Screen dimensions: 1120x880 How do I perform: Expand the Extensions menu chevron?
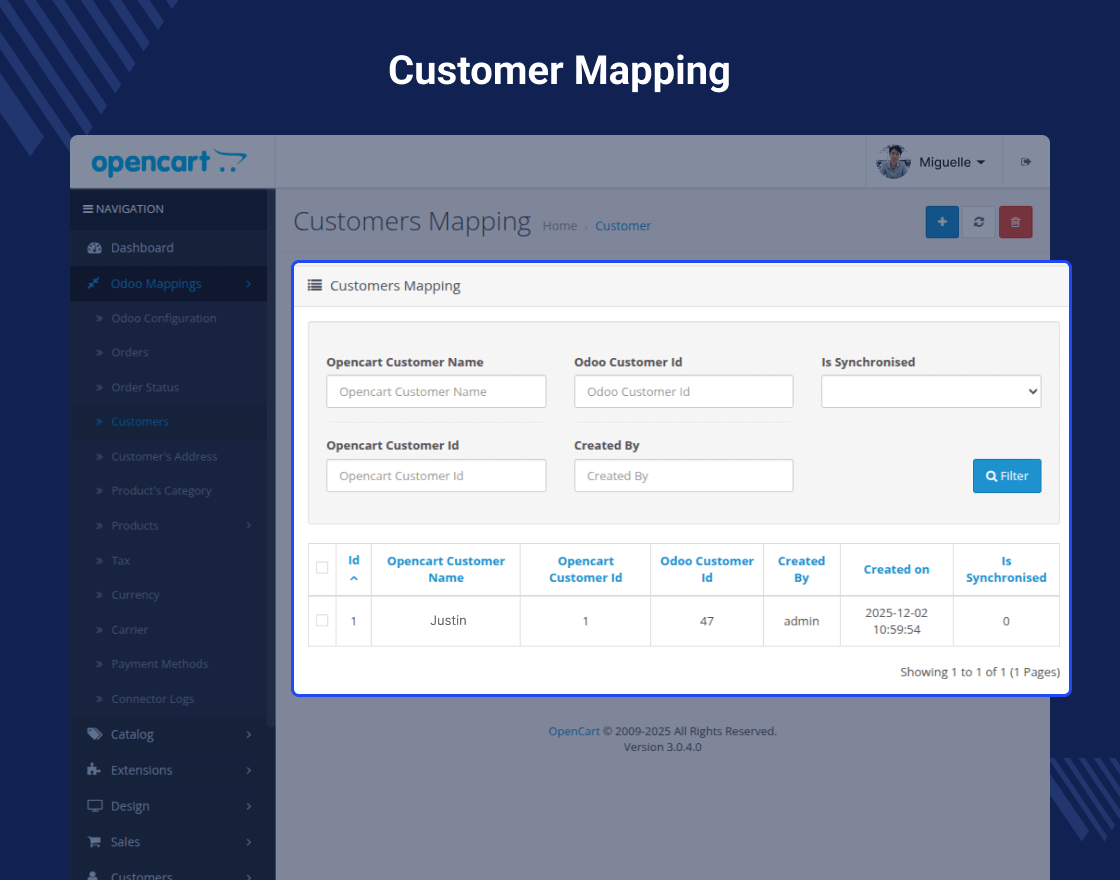249,770
